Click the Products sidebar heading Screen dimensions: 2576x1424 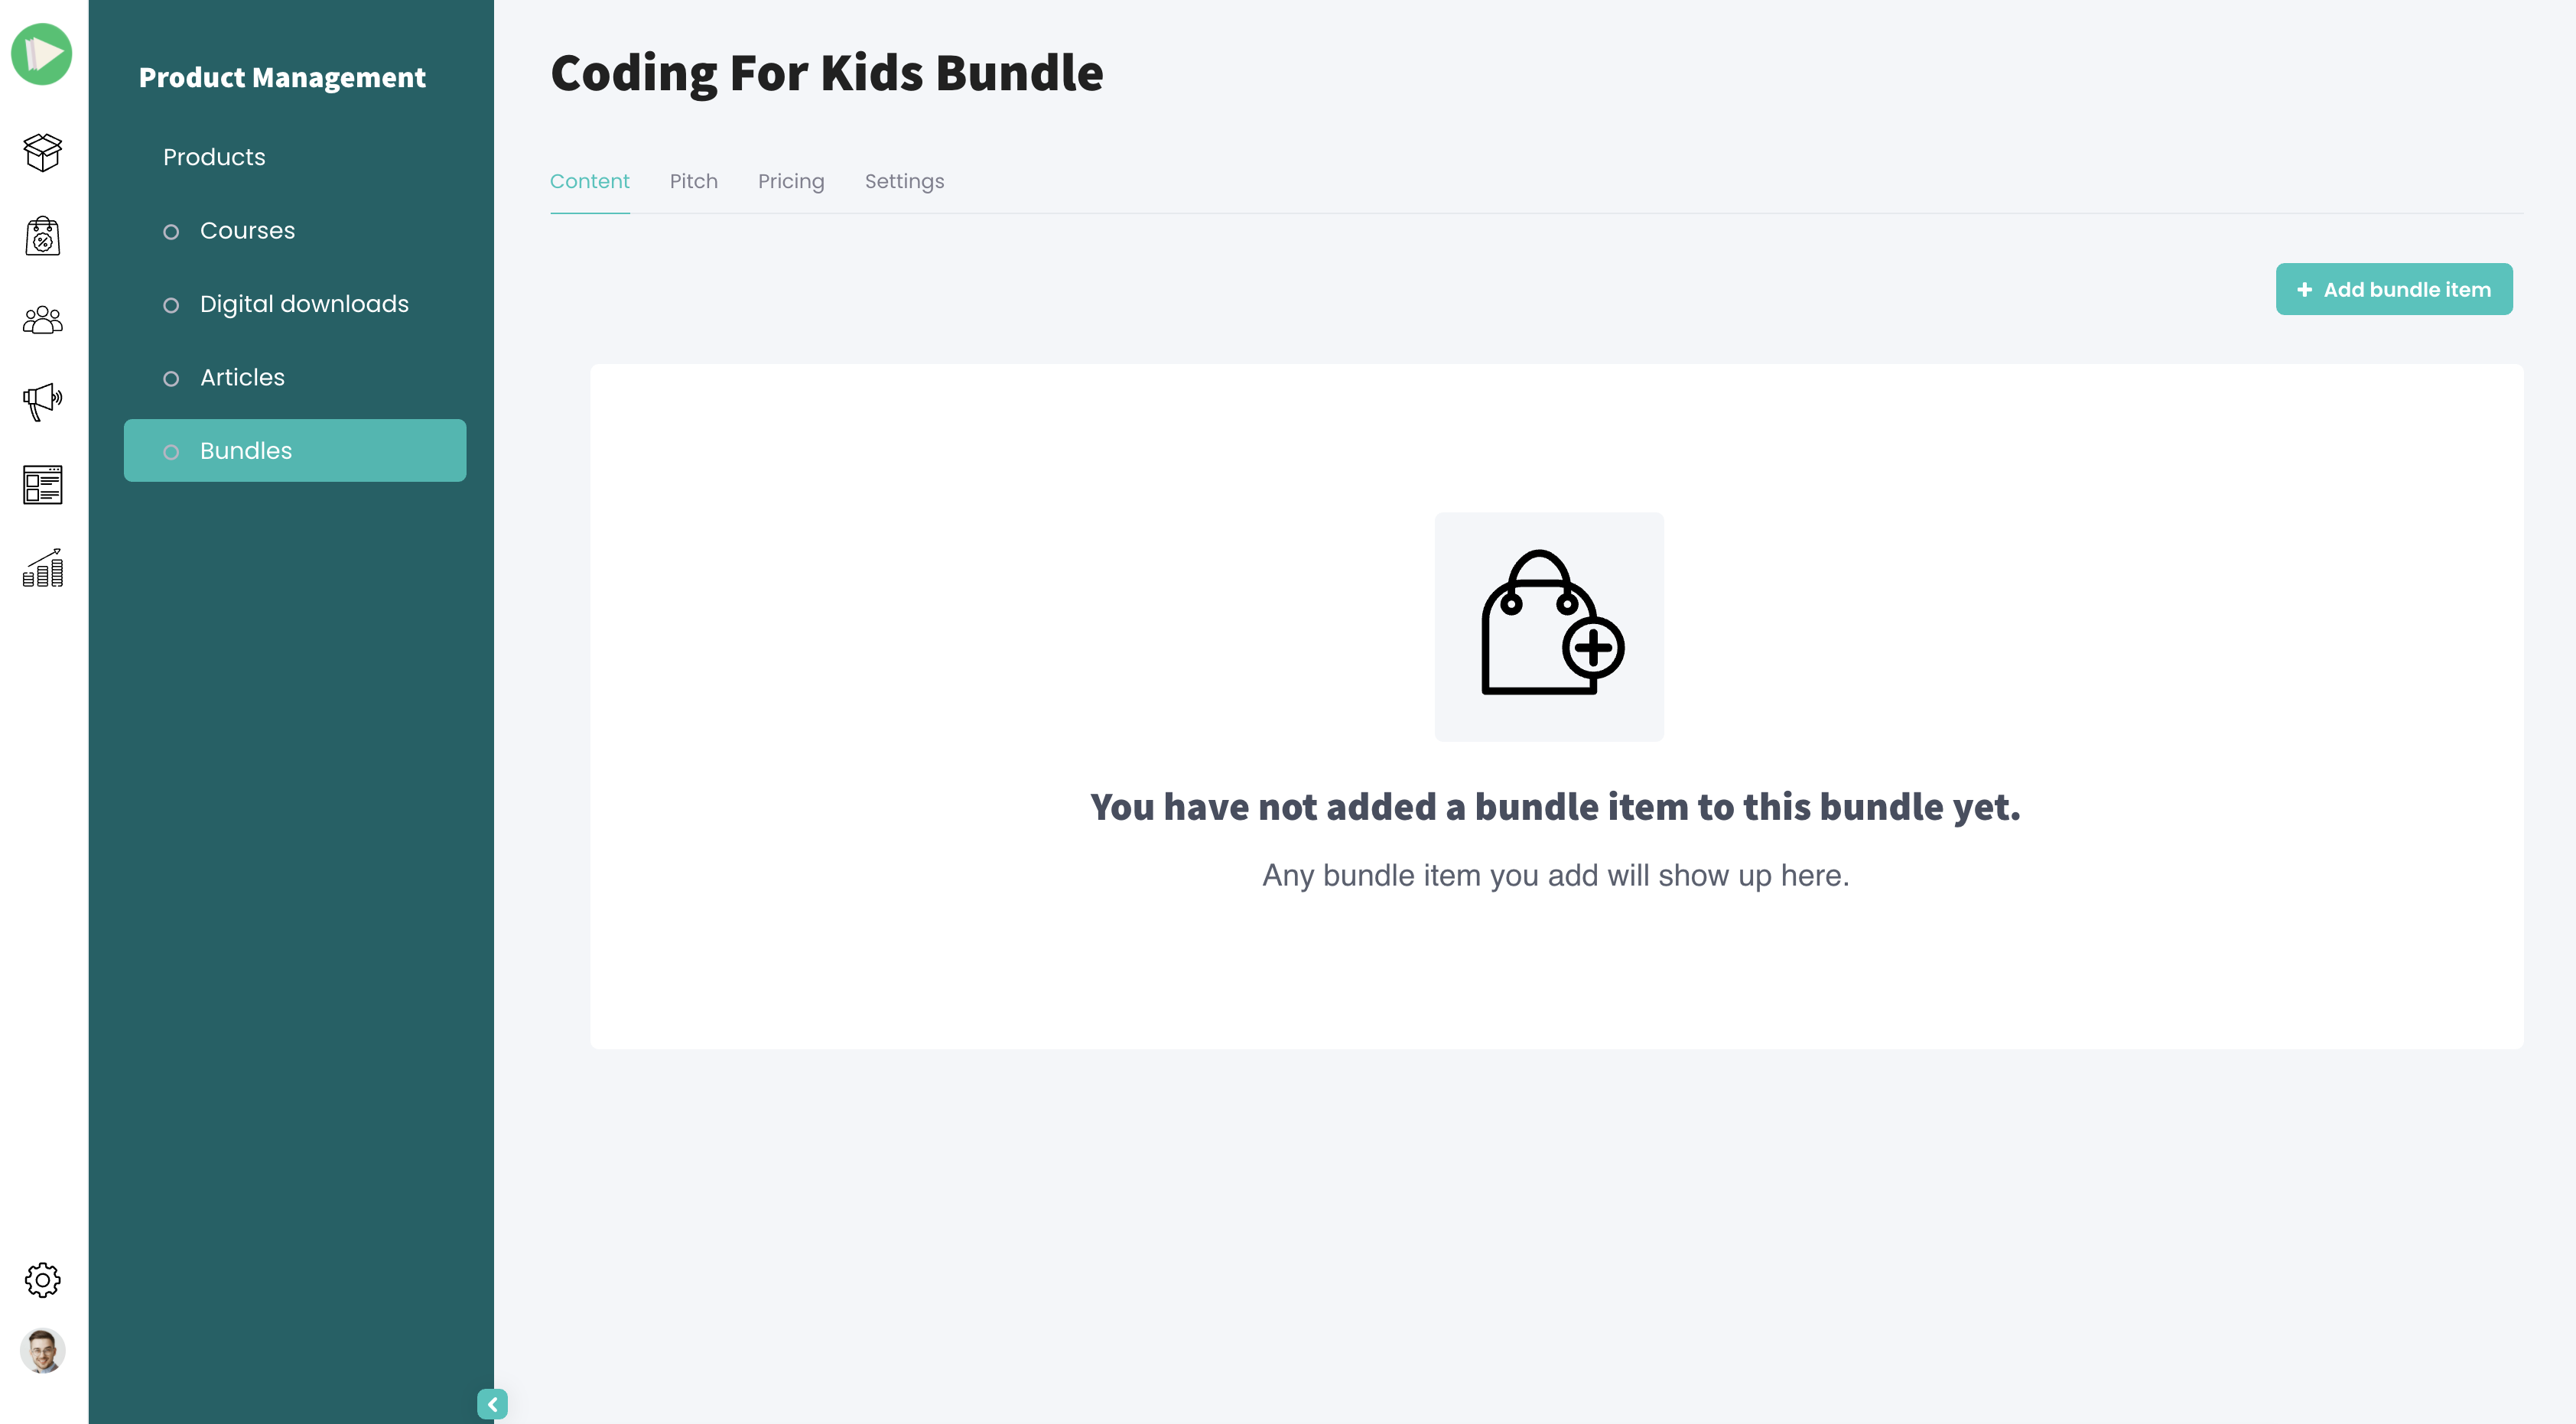[214, 157]
